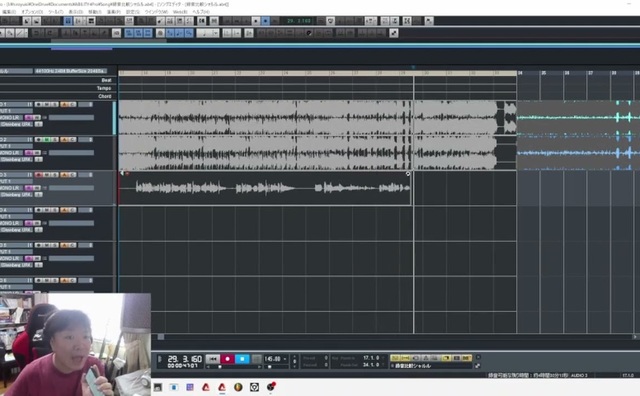Mute track 3
The height and width of the screenshot is (396, 640).
click(47, 175)
